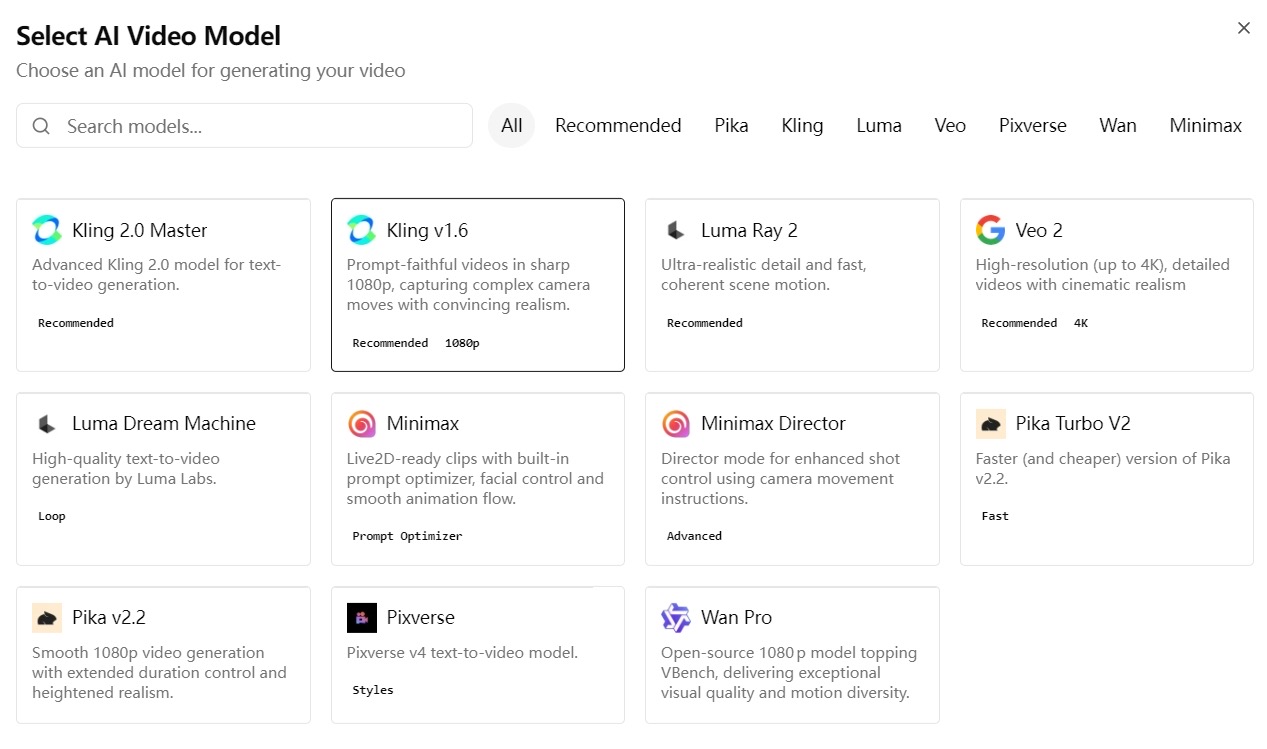Show all models with the All filter
The image size is (1267, 749).
point(512,126)
